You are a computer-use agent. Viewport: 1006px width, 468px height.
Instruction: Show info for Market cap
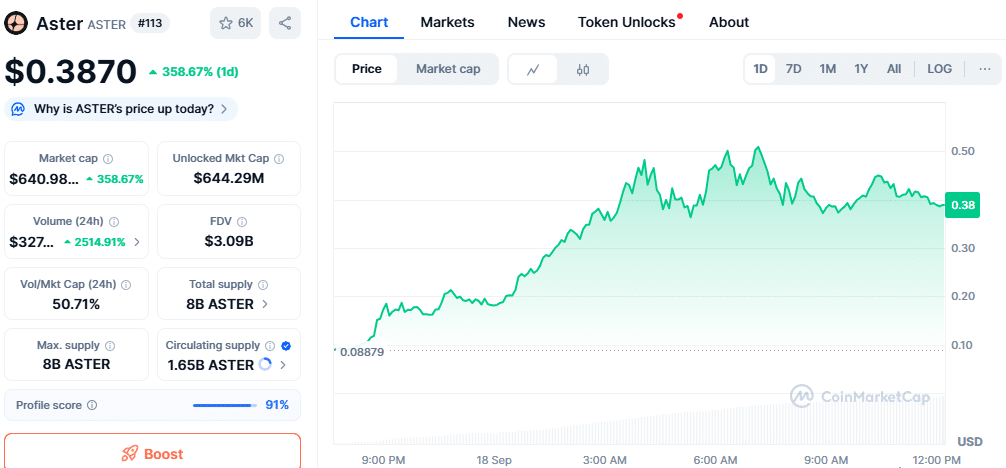(108, 159)
